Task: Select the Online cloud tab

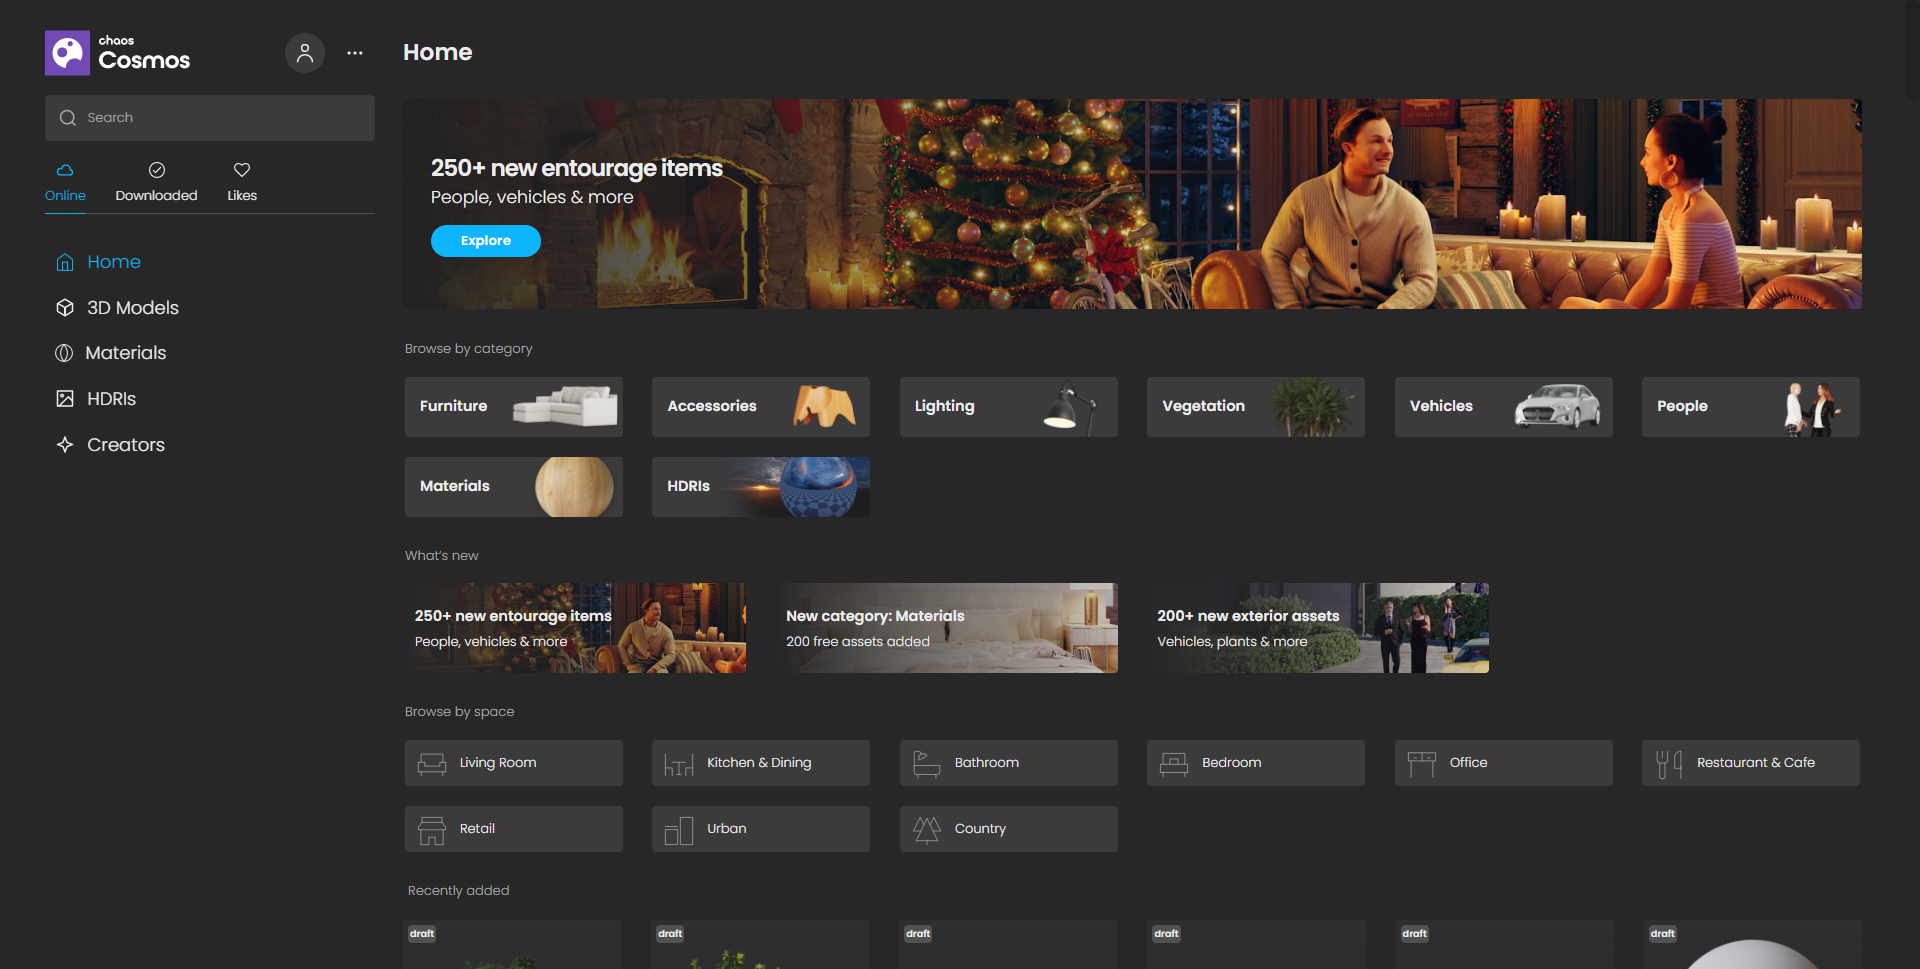Action: pos(65,182)
